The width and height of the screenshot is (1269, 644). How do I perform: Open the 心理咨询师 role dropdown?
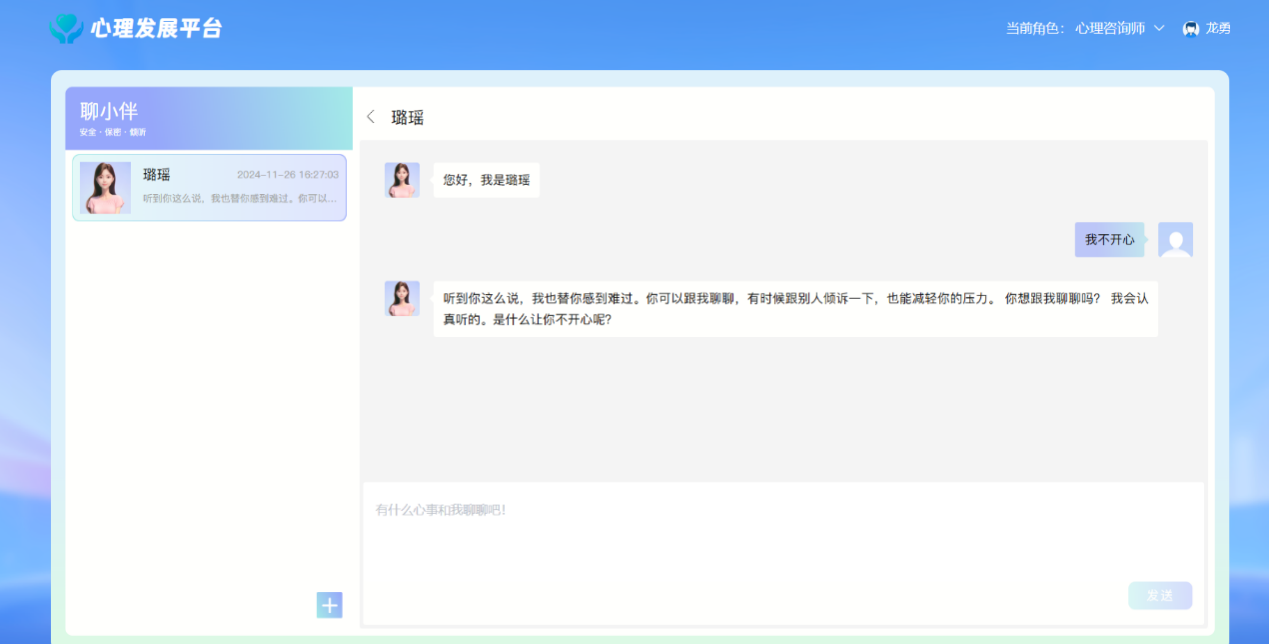coord(1120,28)
